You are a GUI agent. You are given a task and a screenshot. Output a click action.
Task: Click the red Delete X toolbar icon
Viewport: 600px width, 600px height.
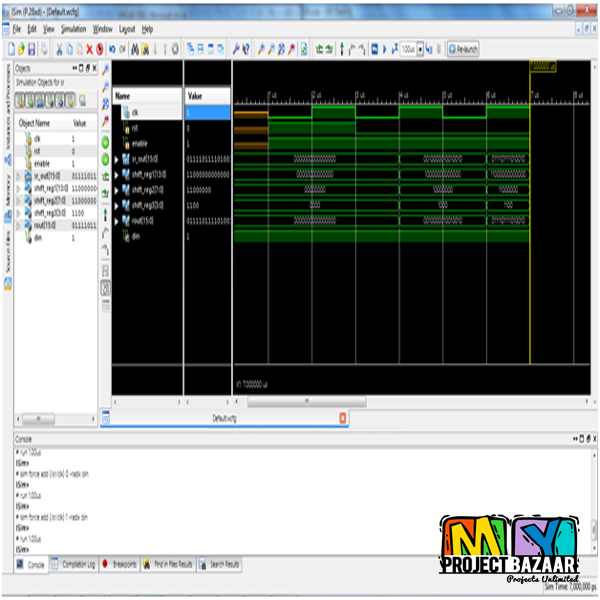point(88,48)
